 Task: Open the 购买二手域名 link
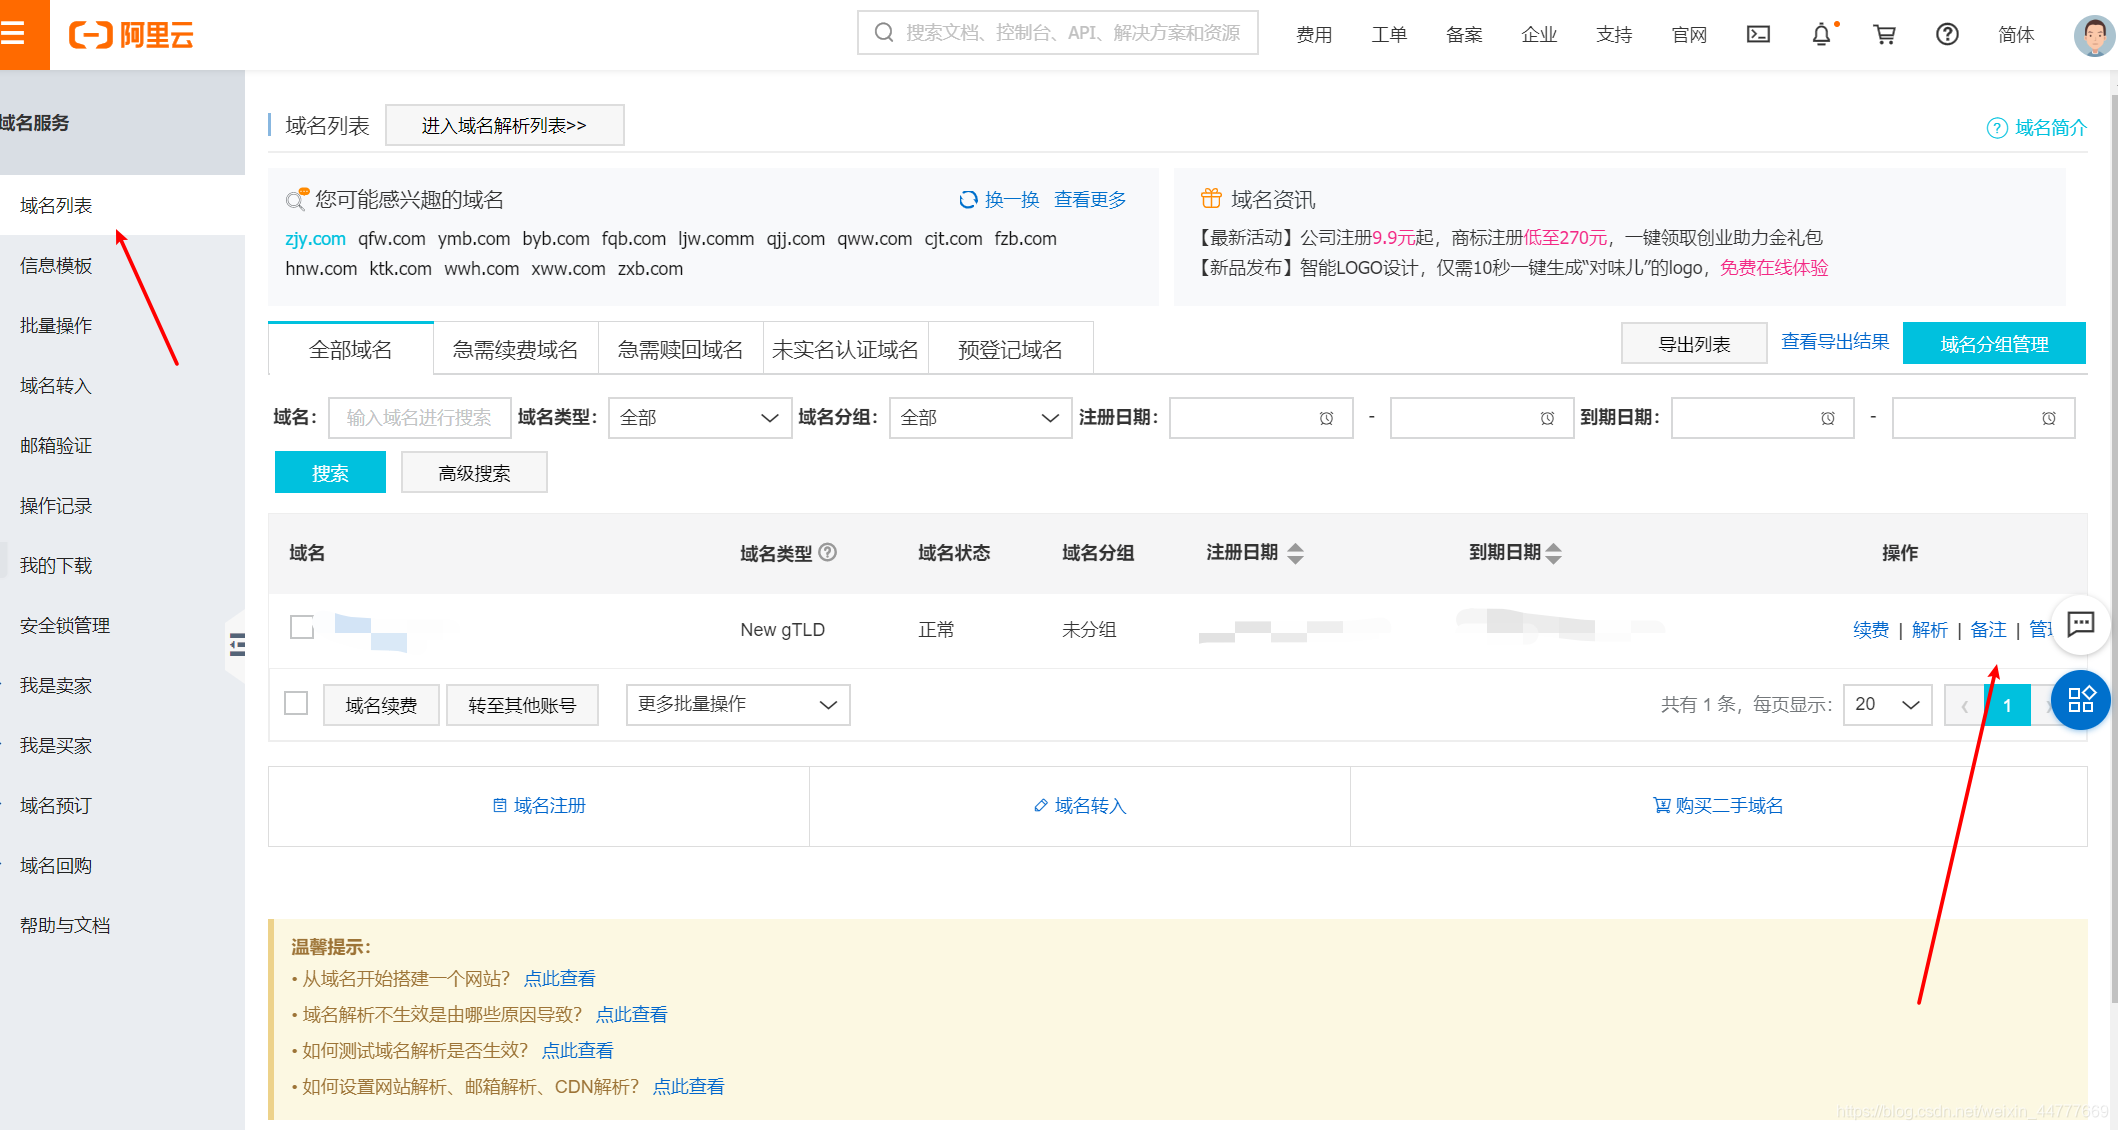(x=1718, y=806)
